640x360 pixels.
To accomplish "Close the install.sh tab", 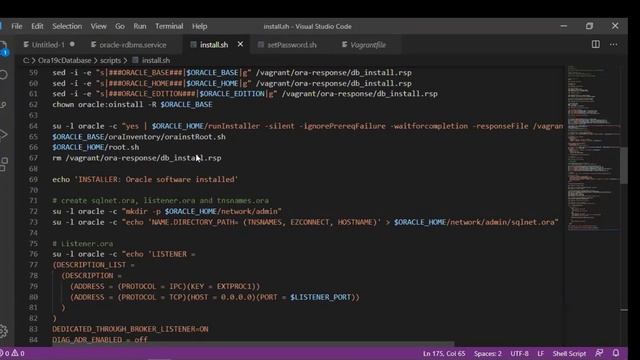I will pos(240,44).
